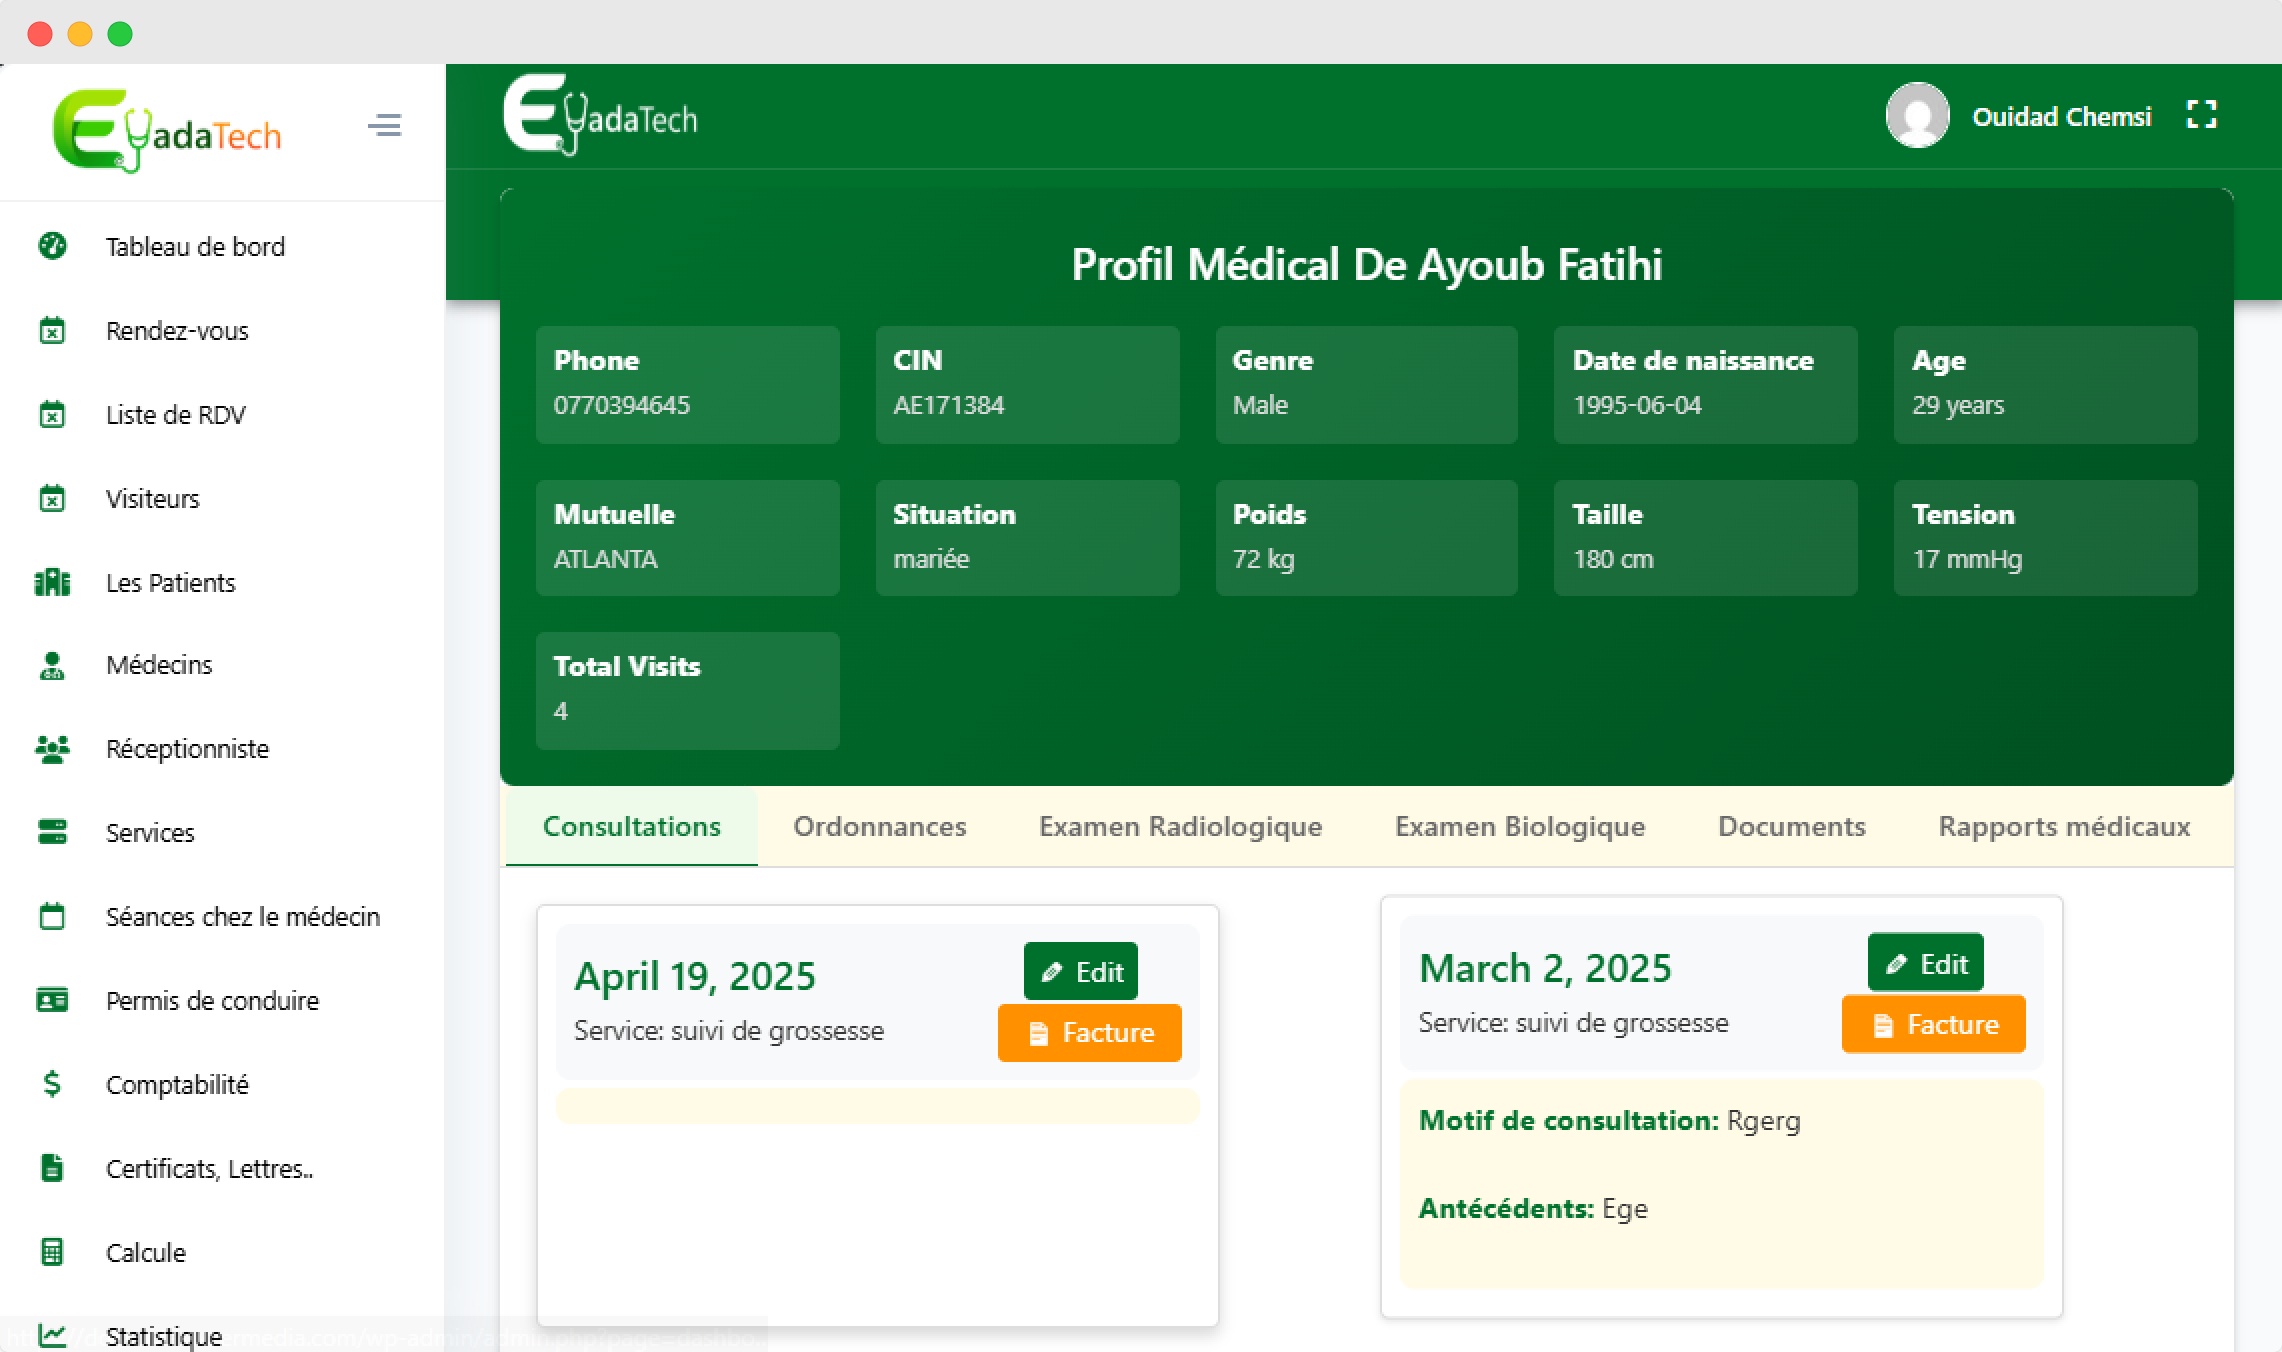Viewport: 2282px width, 1352px height.
Task: Click the phone number 0770394645
Action: tap(622, 405)
